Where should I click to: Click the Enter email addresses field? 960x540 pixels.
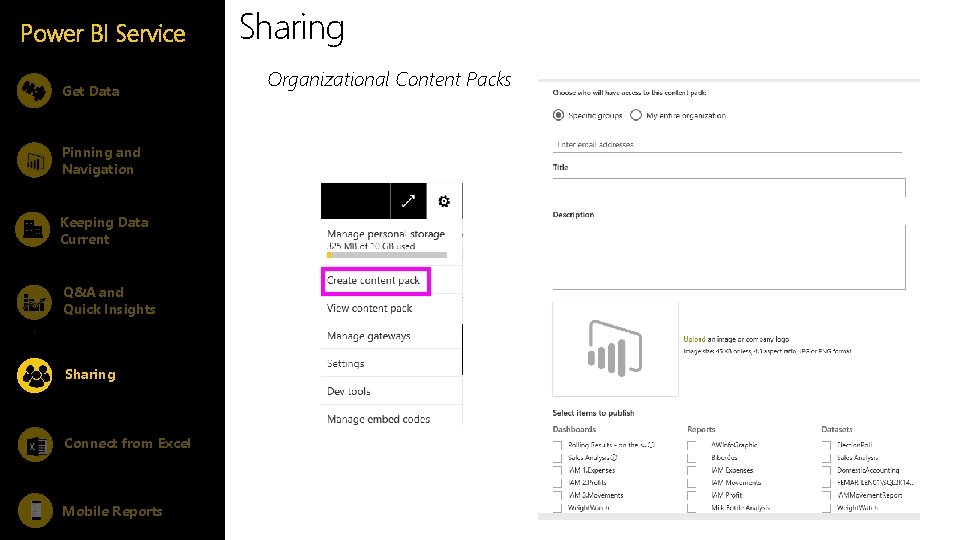pyautogui.click(x=727, y=144)
